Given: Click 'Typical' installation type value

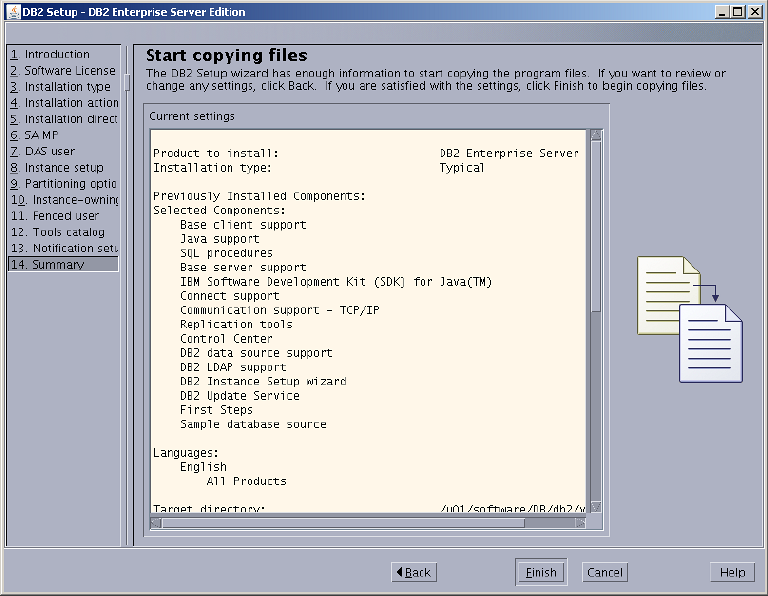Looking at the screenshot, I should coord(461,168).
